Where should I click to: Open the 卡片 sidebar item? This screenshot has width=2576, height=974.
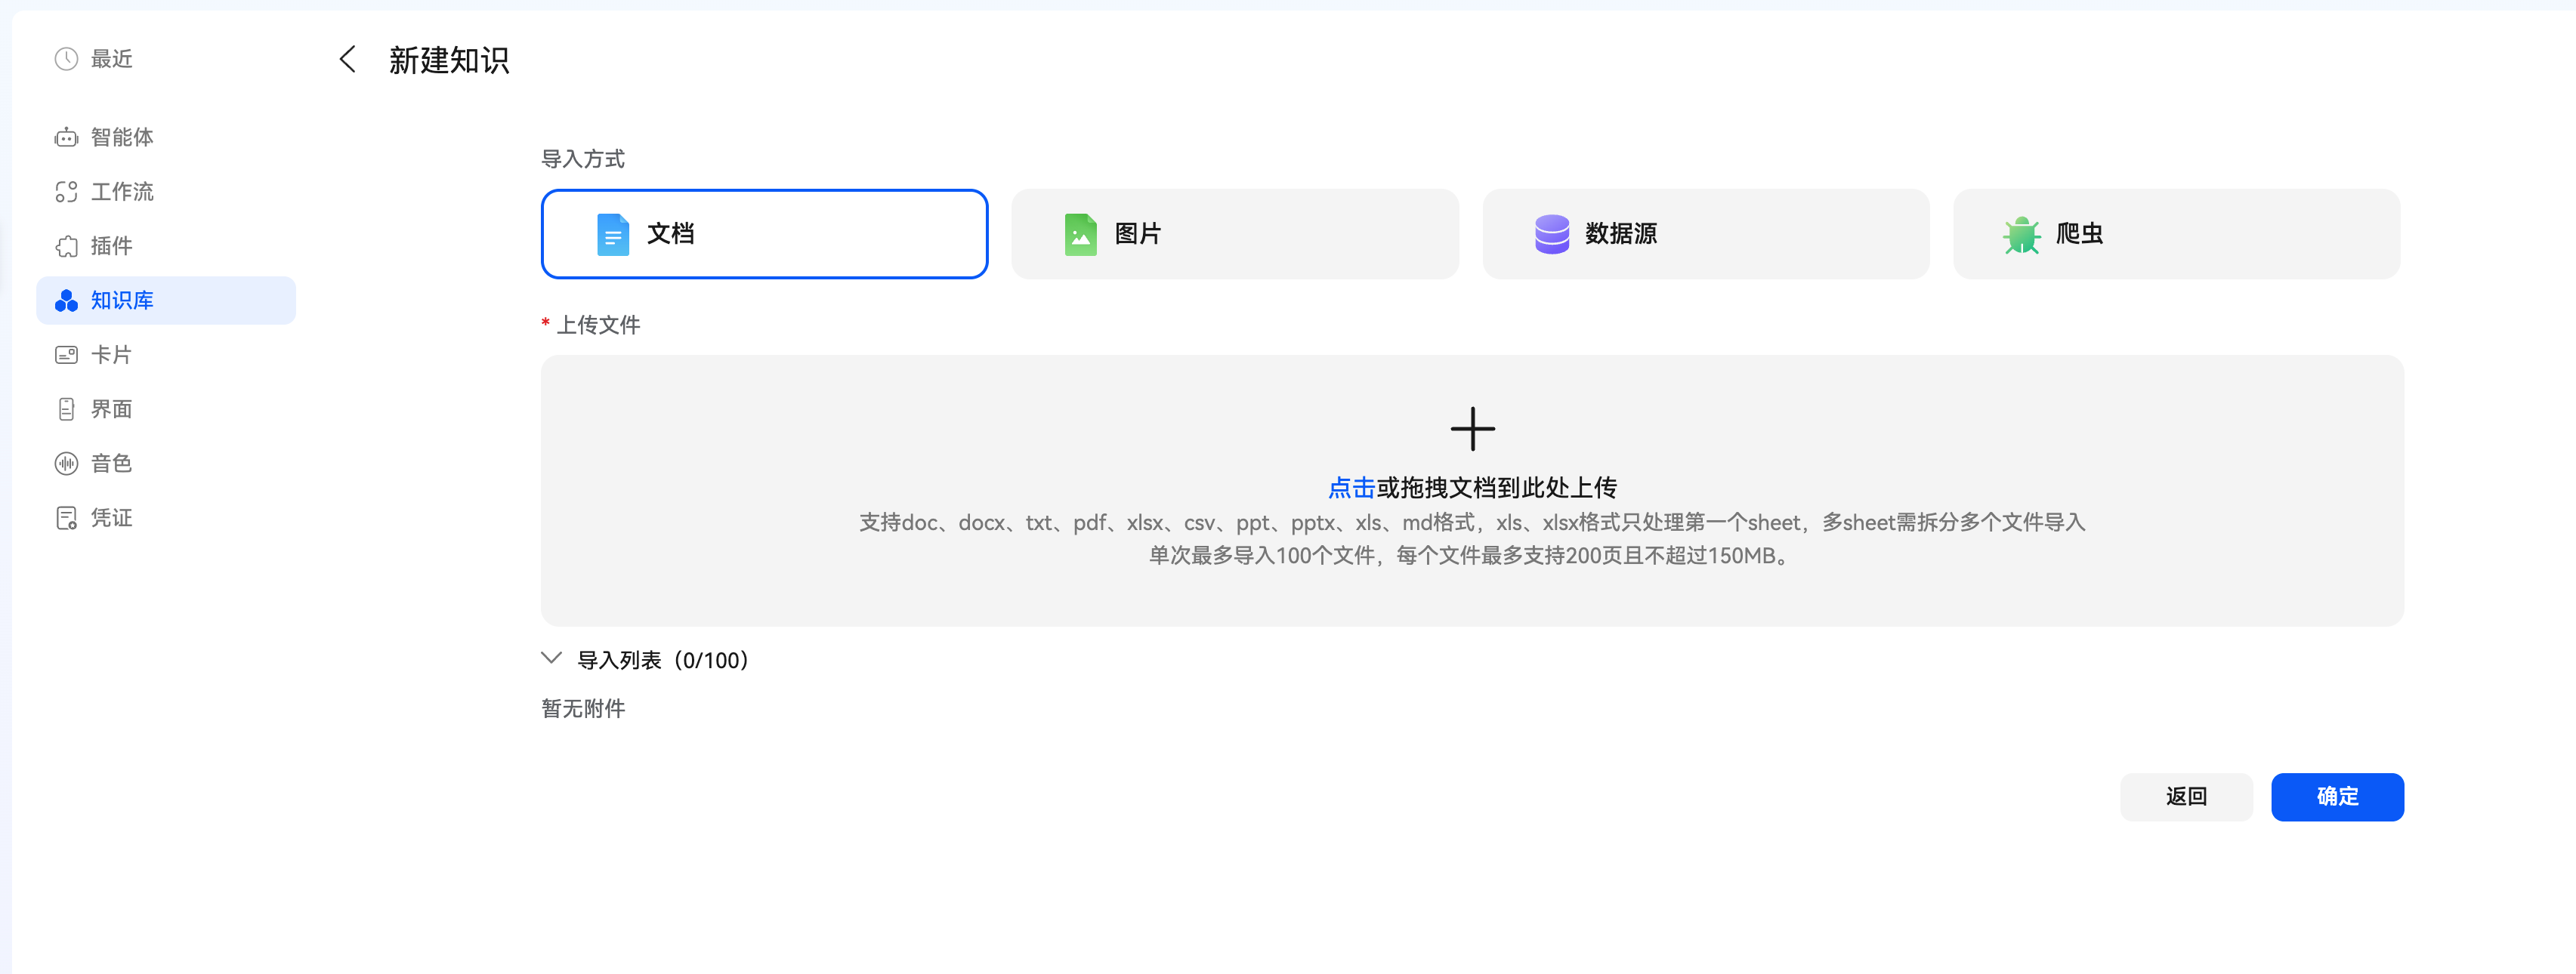coord(166,355)
